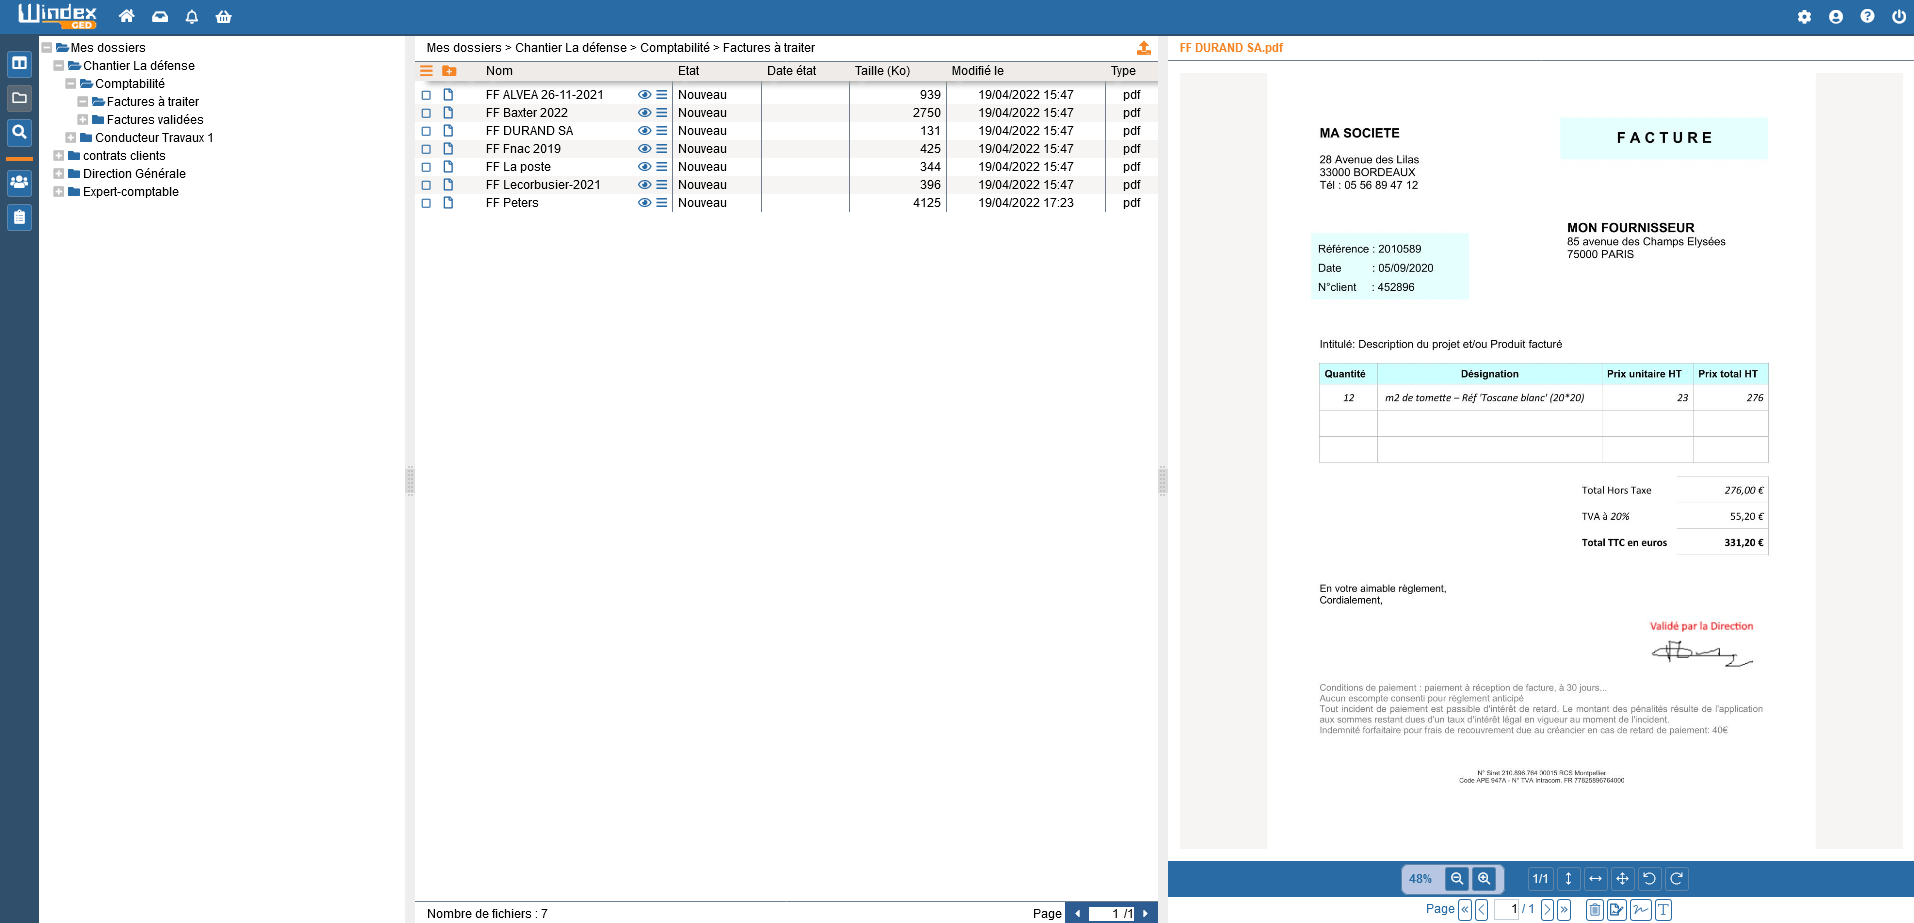Click eye preview icon for FF Peters
The image size is (1914, 923).
point(644,203)
